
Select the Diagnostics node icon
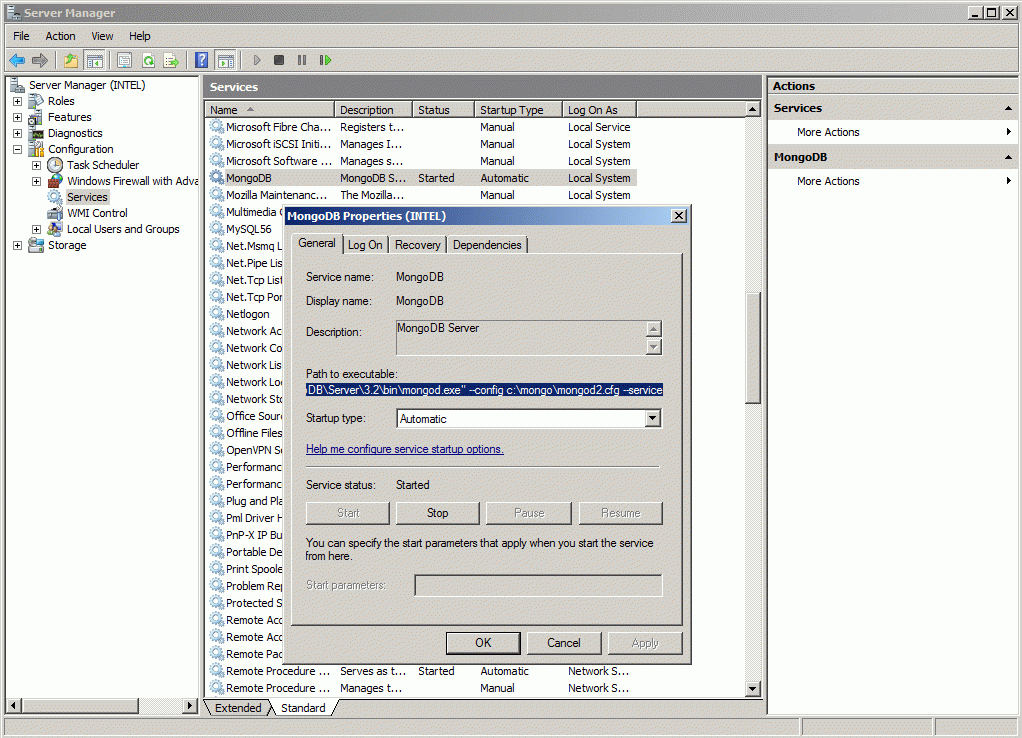click(37, 133)
